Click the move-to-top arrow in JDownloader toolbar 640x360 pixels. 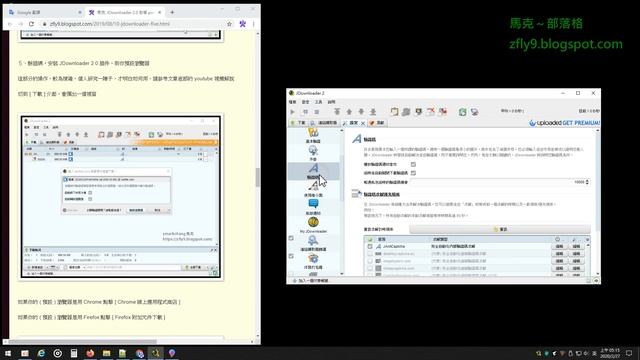pos(337,111)
